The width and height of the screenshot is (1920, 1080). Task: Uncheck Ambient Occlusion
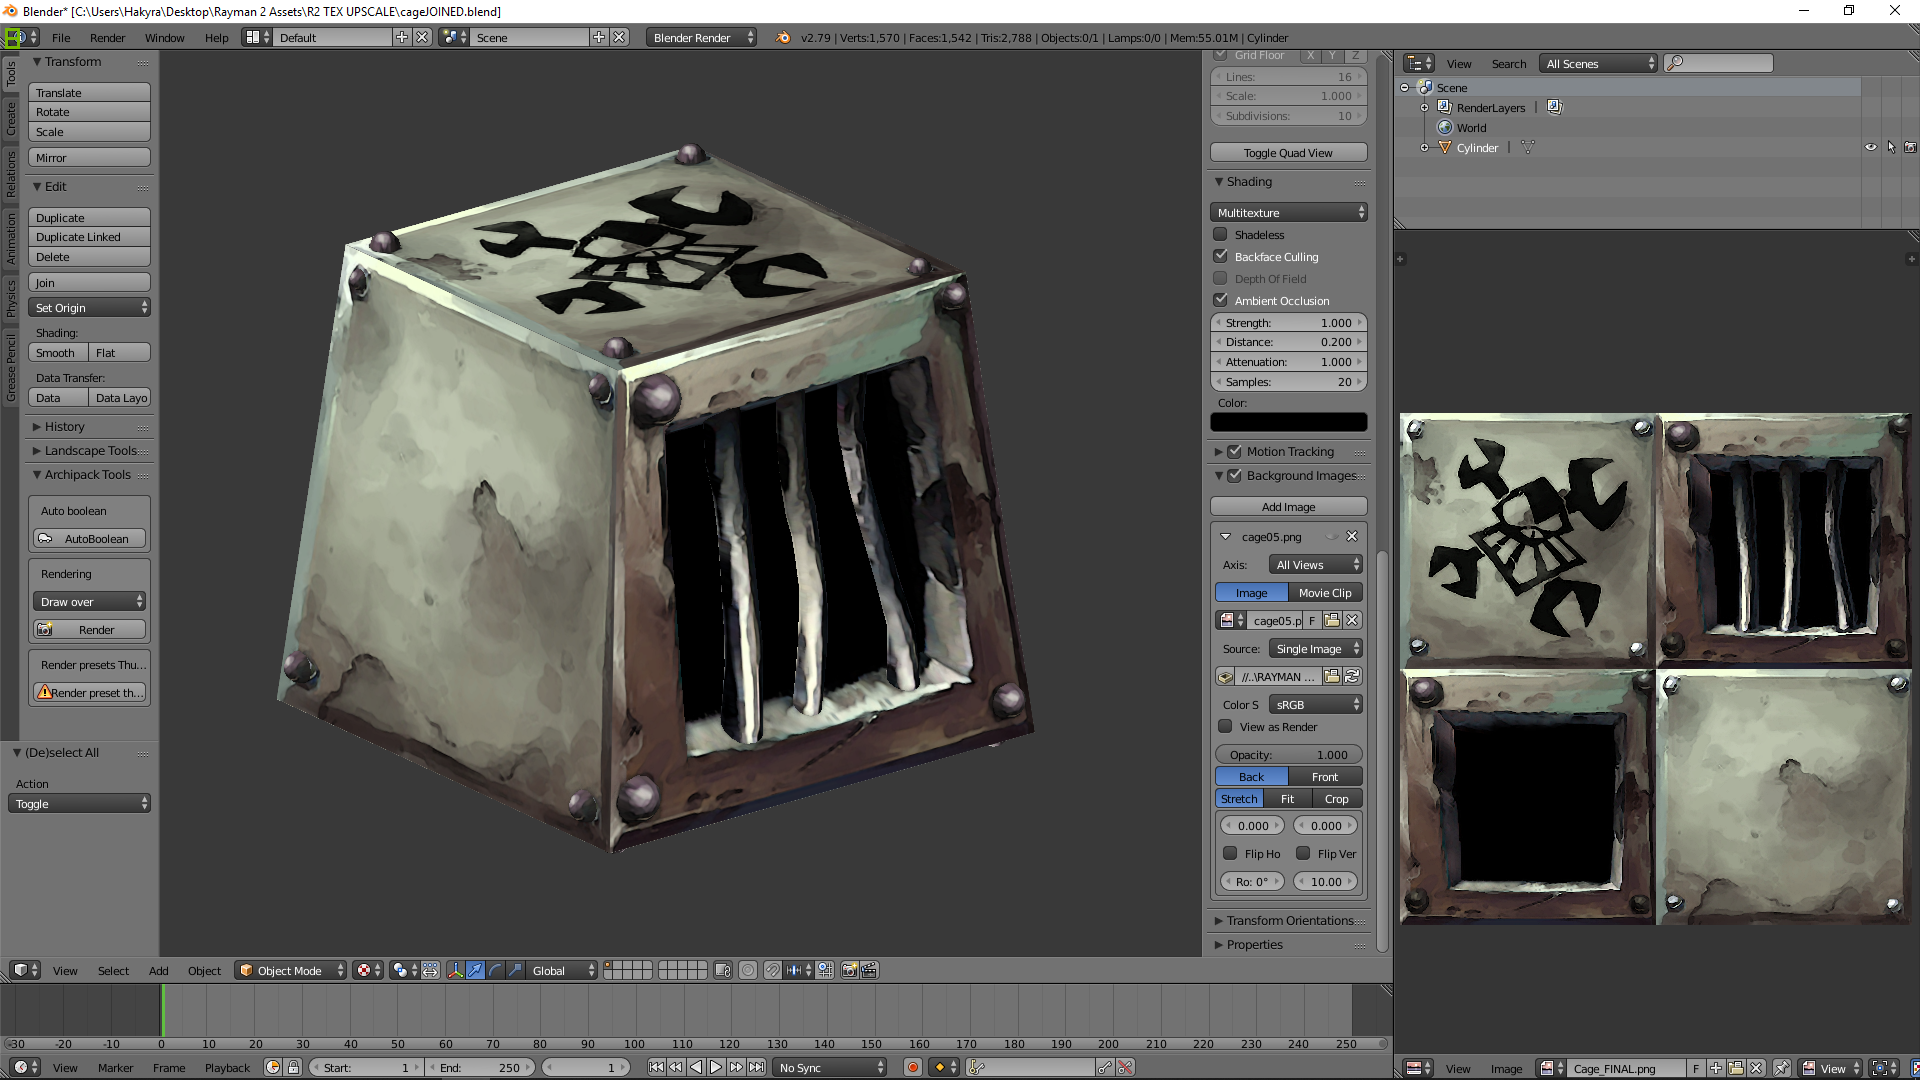1220,300
